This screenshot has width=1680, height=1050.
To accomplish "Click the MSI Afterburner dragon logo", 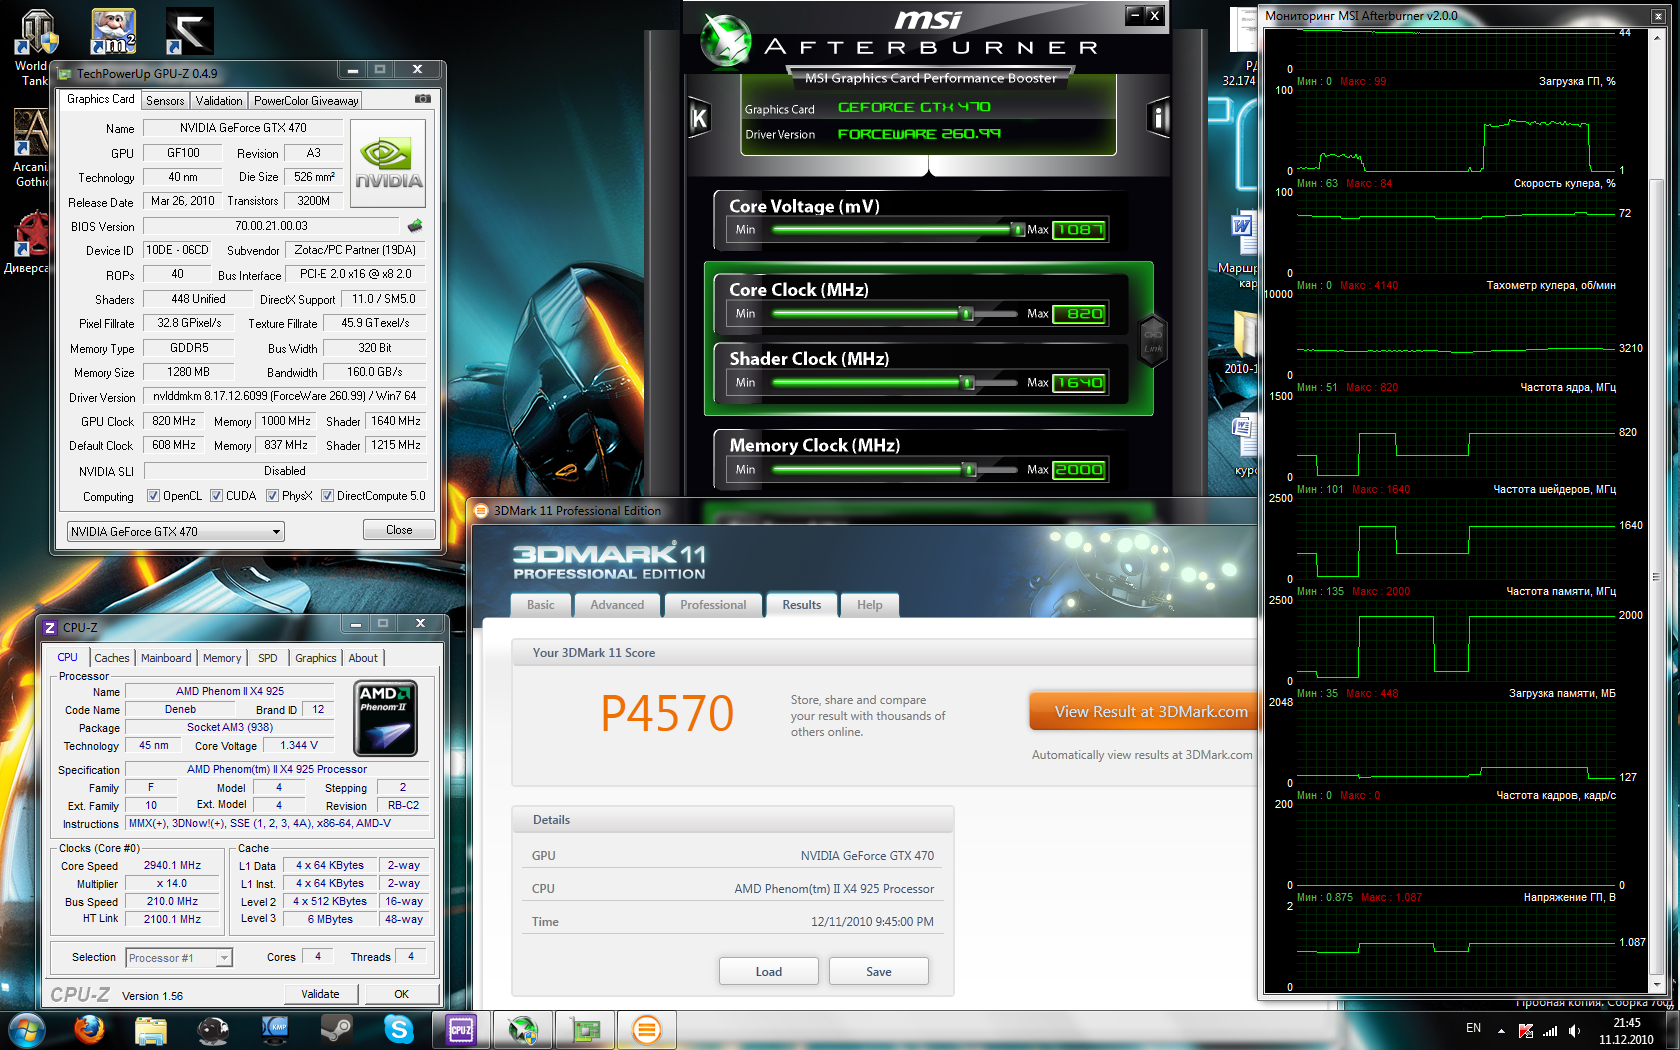I will tap(727, 40).
